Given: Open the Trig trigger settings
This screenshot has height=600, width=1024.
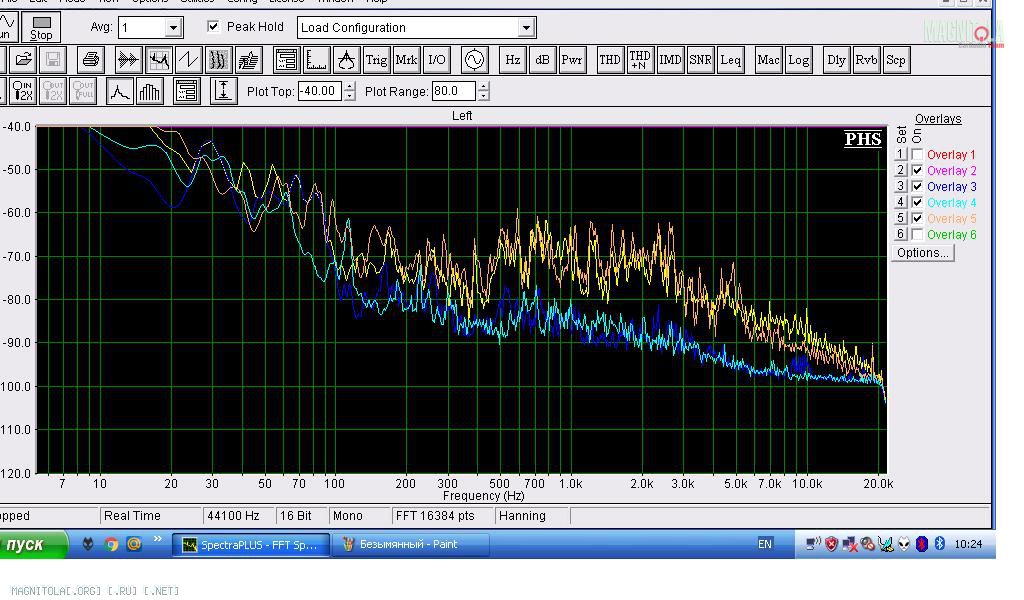Looking at the screenshot, I should (x=376, y=60).
